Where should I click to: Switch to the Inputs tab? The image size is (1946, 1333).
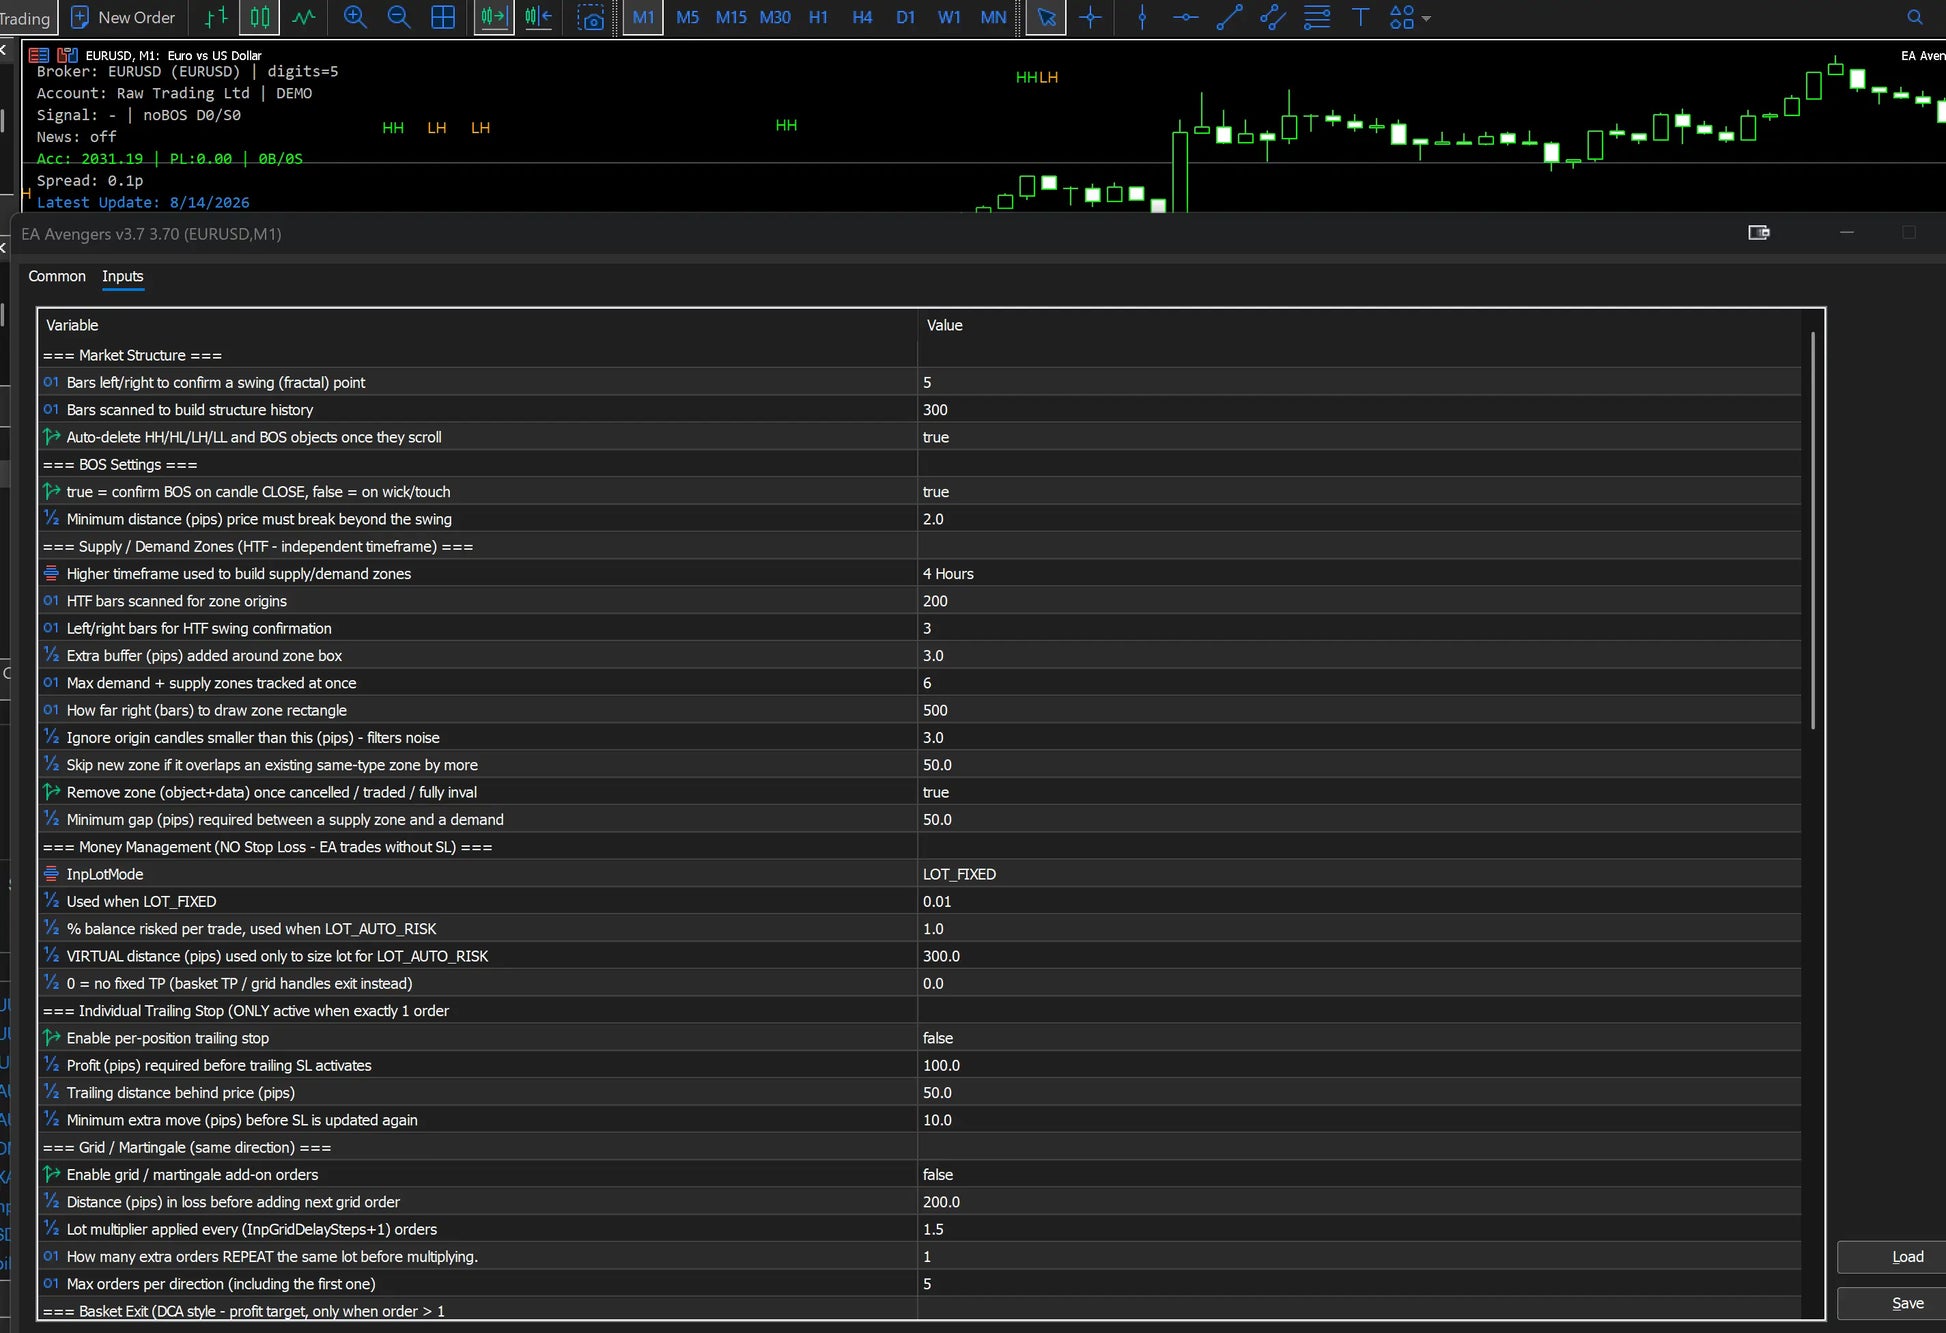123,276
